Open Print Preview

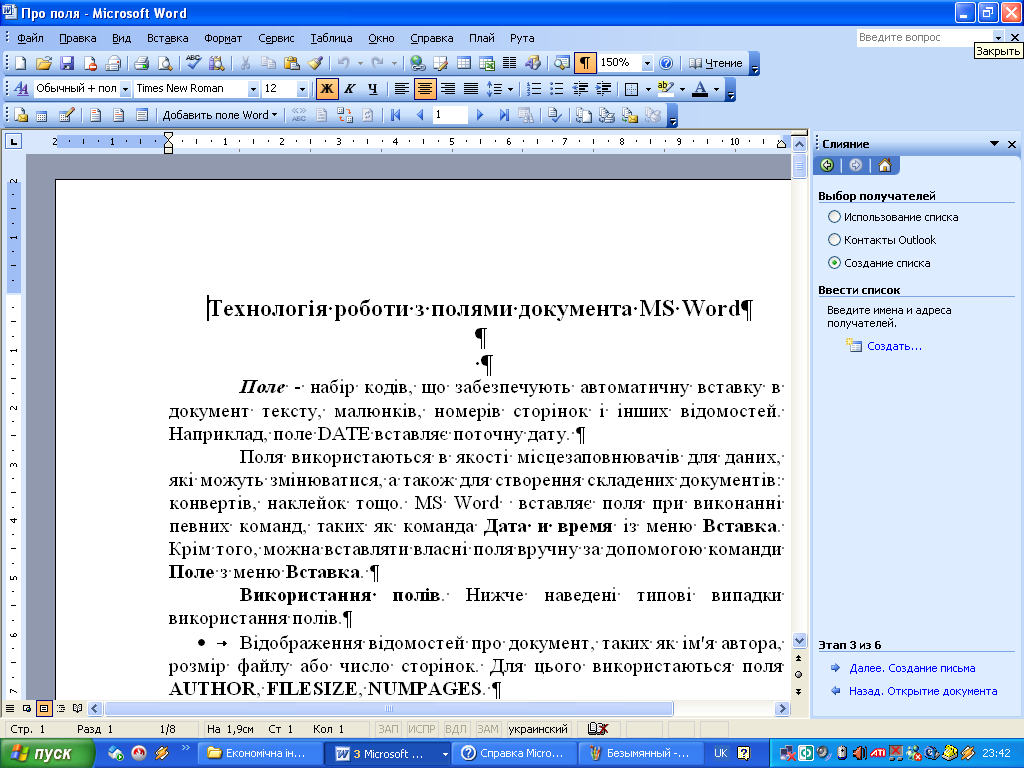pos(165,63)
